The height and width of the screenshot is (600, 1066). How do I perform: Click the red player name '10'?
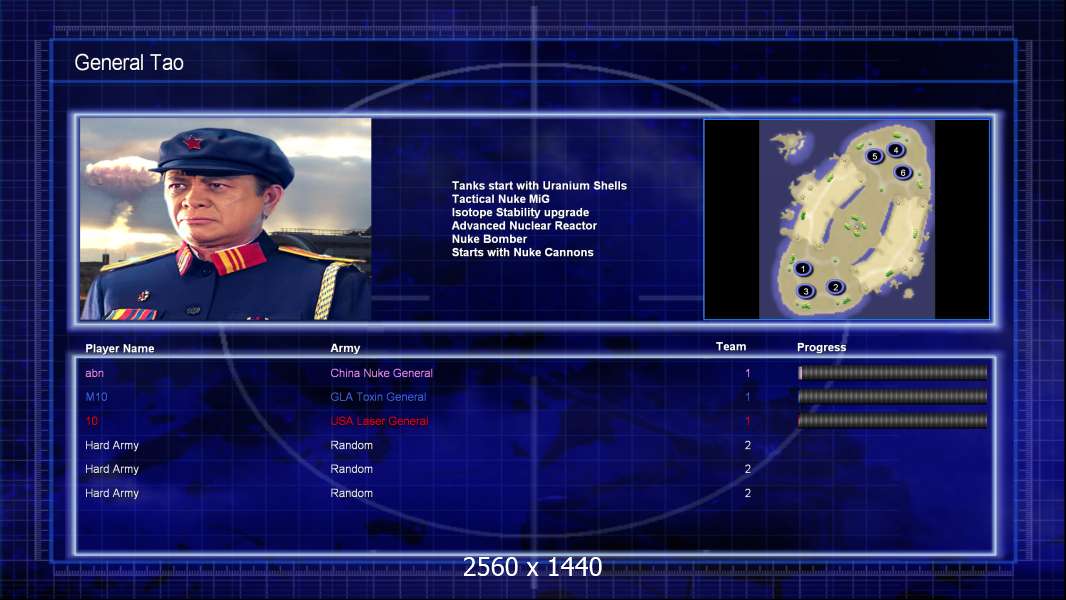92,421
